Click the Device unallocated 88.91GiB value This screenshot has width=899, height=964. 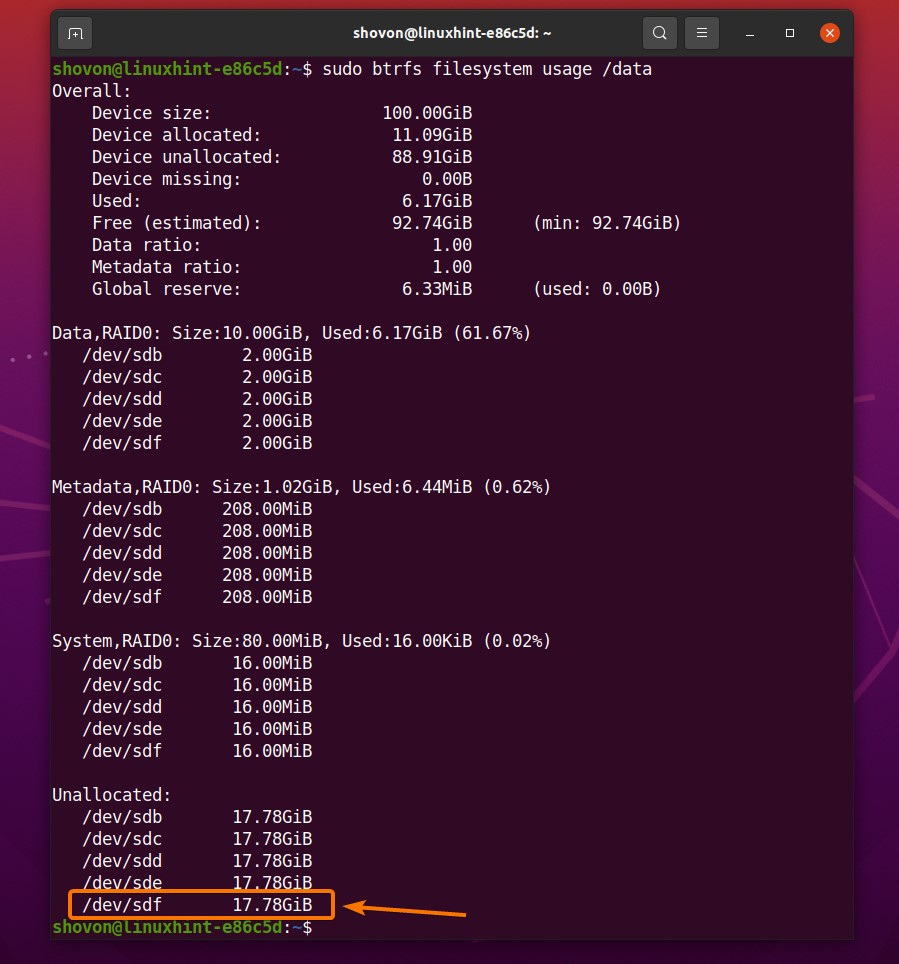(432, 157)
